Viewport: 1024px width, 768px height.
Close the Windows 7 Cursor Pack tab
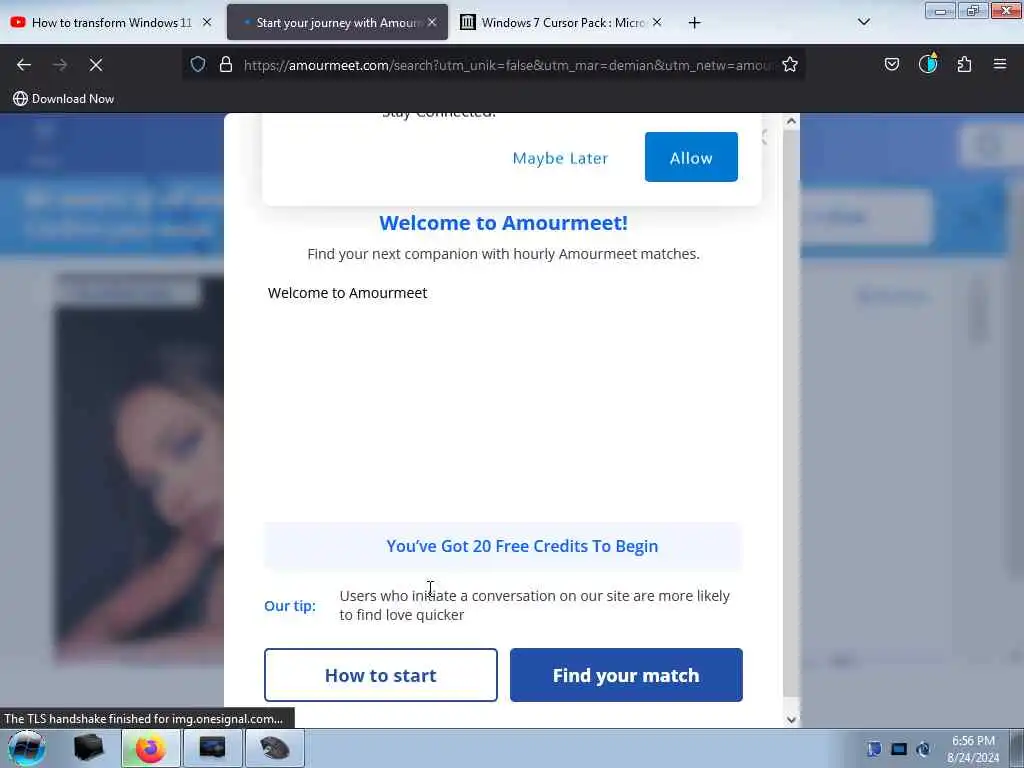pyautogui.click(x=657, y=22)
